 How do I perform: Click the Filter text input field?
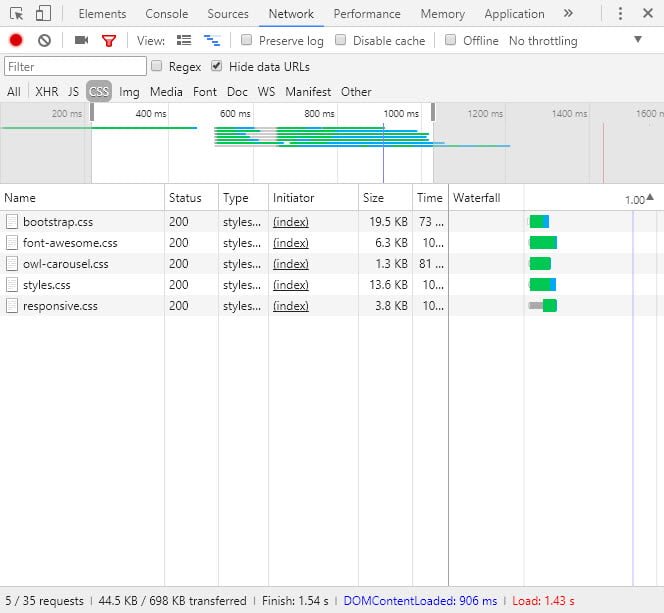tap(74, 67)
